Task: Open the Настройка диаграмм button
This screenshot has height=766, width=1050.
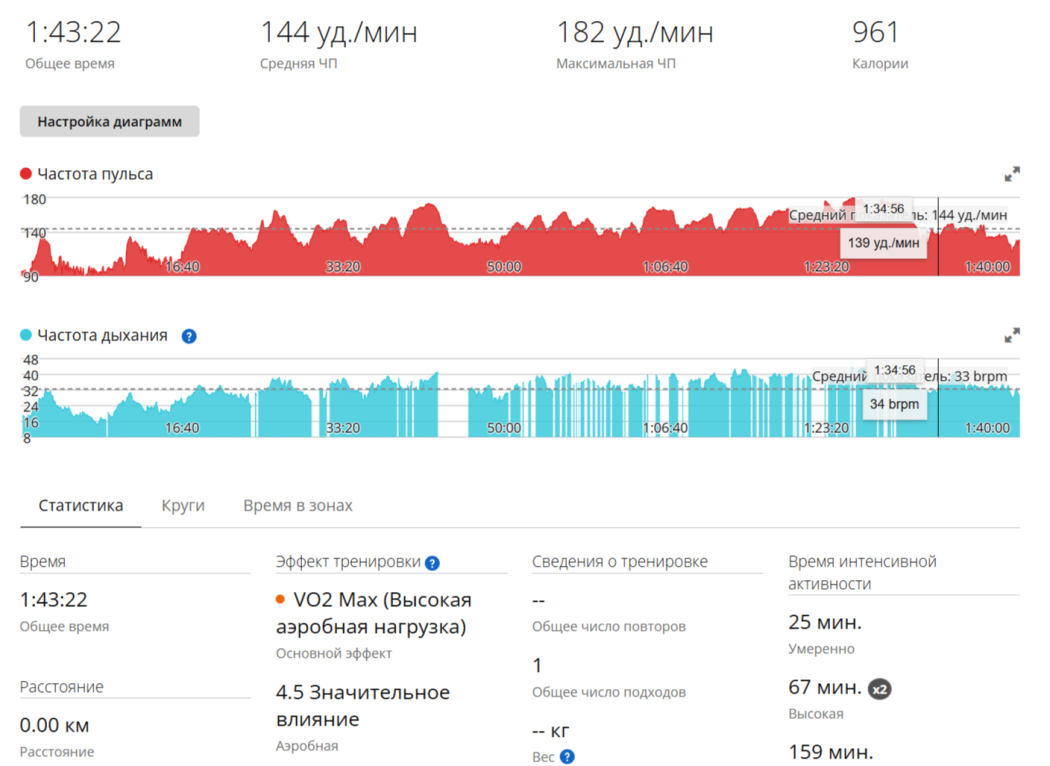Action: click(109, 121)
